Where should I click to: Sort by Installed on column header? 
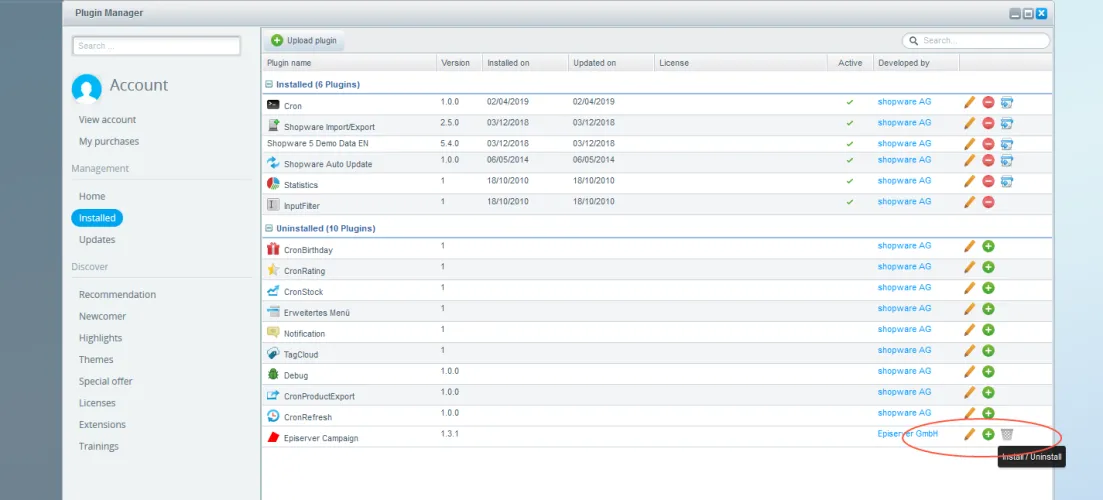point(525,63)
